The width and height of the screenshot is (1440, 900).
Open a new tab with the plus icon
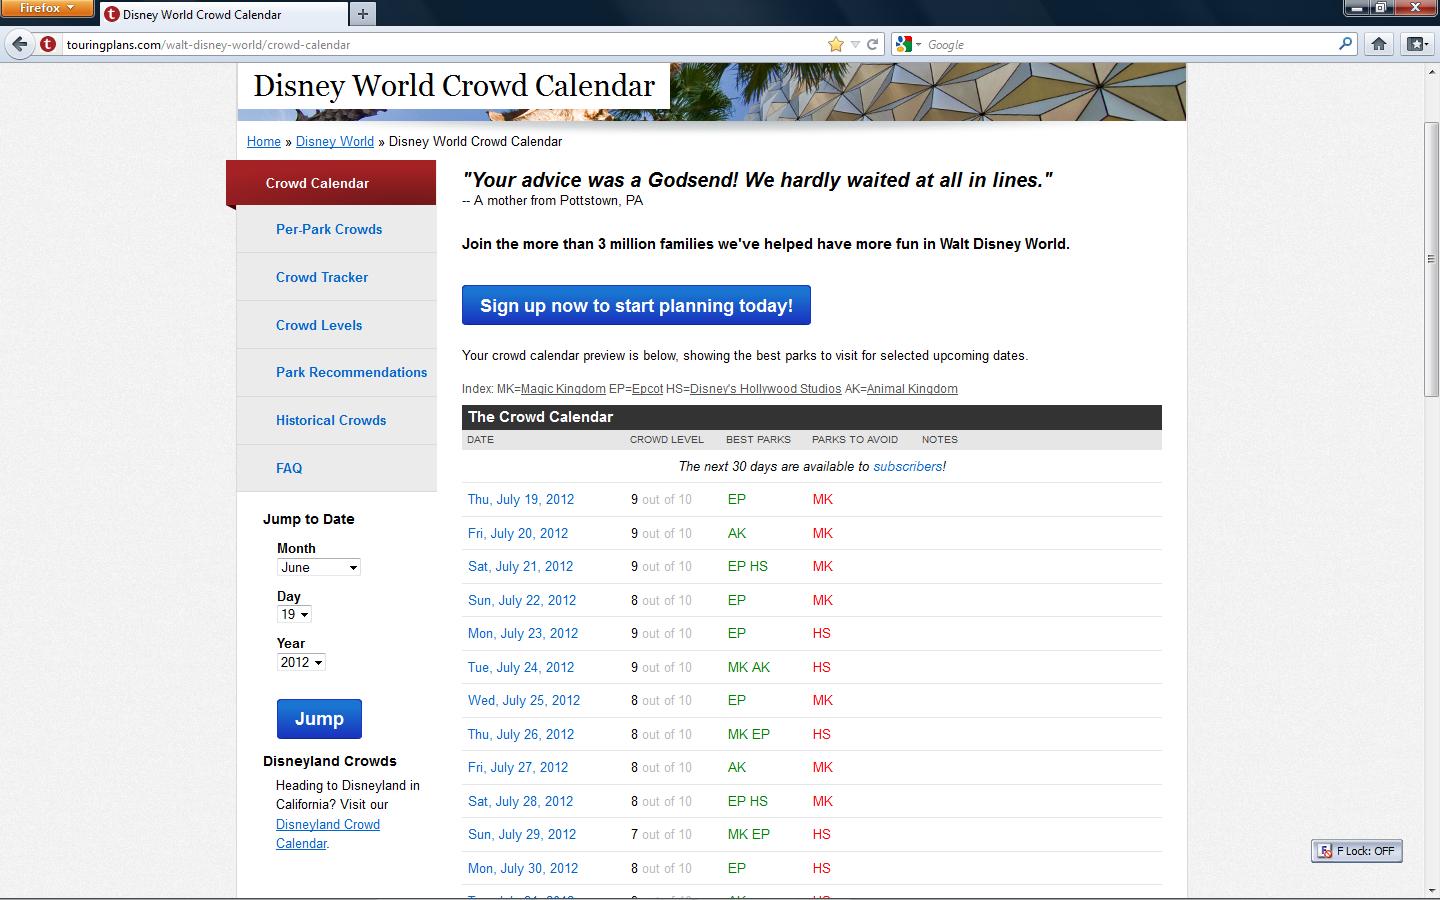click(x=363, y=14)
